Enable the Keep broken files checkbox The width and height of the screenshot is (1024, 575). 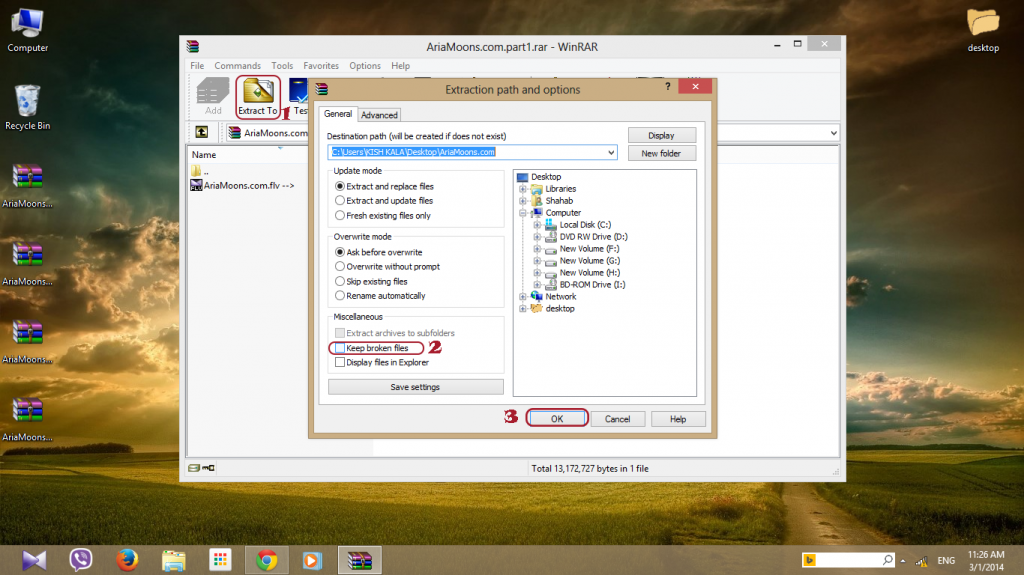point(340,348)
